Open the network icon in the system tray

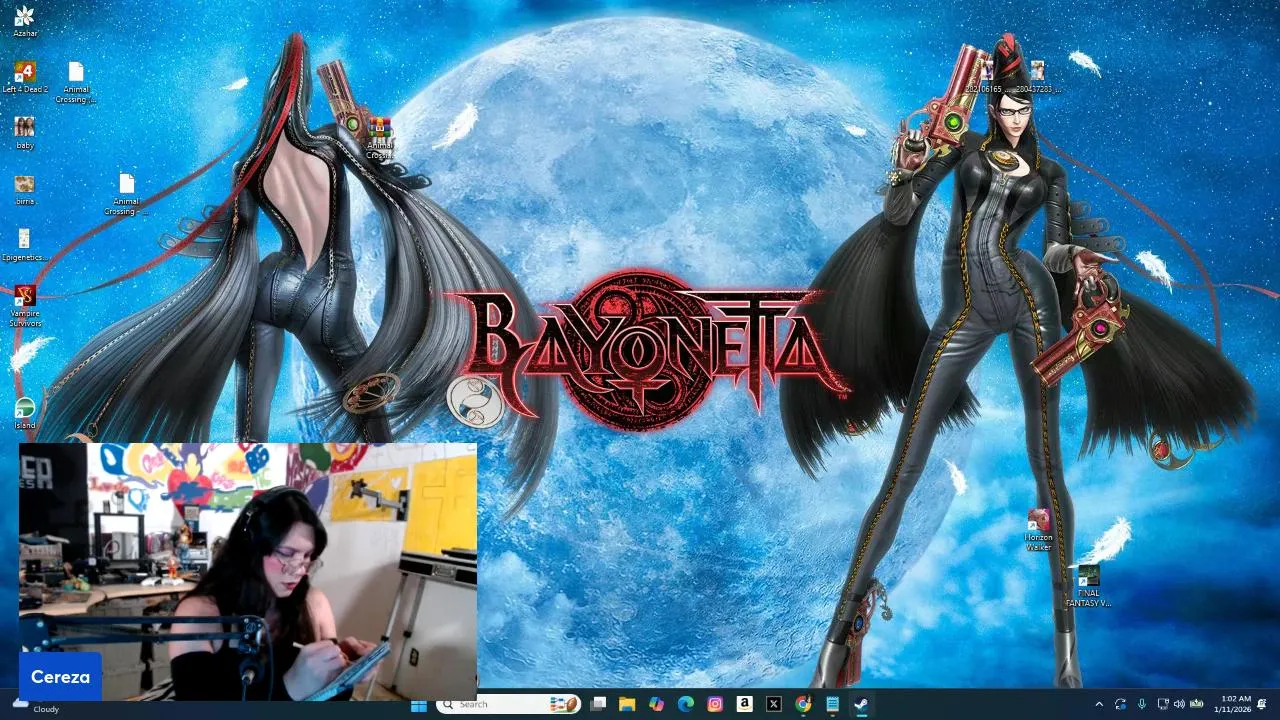pos(1163,704)
